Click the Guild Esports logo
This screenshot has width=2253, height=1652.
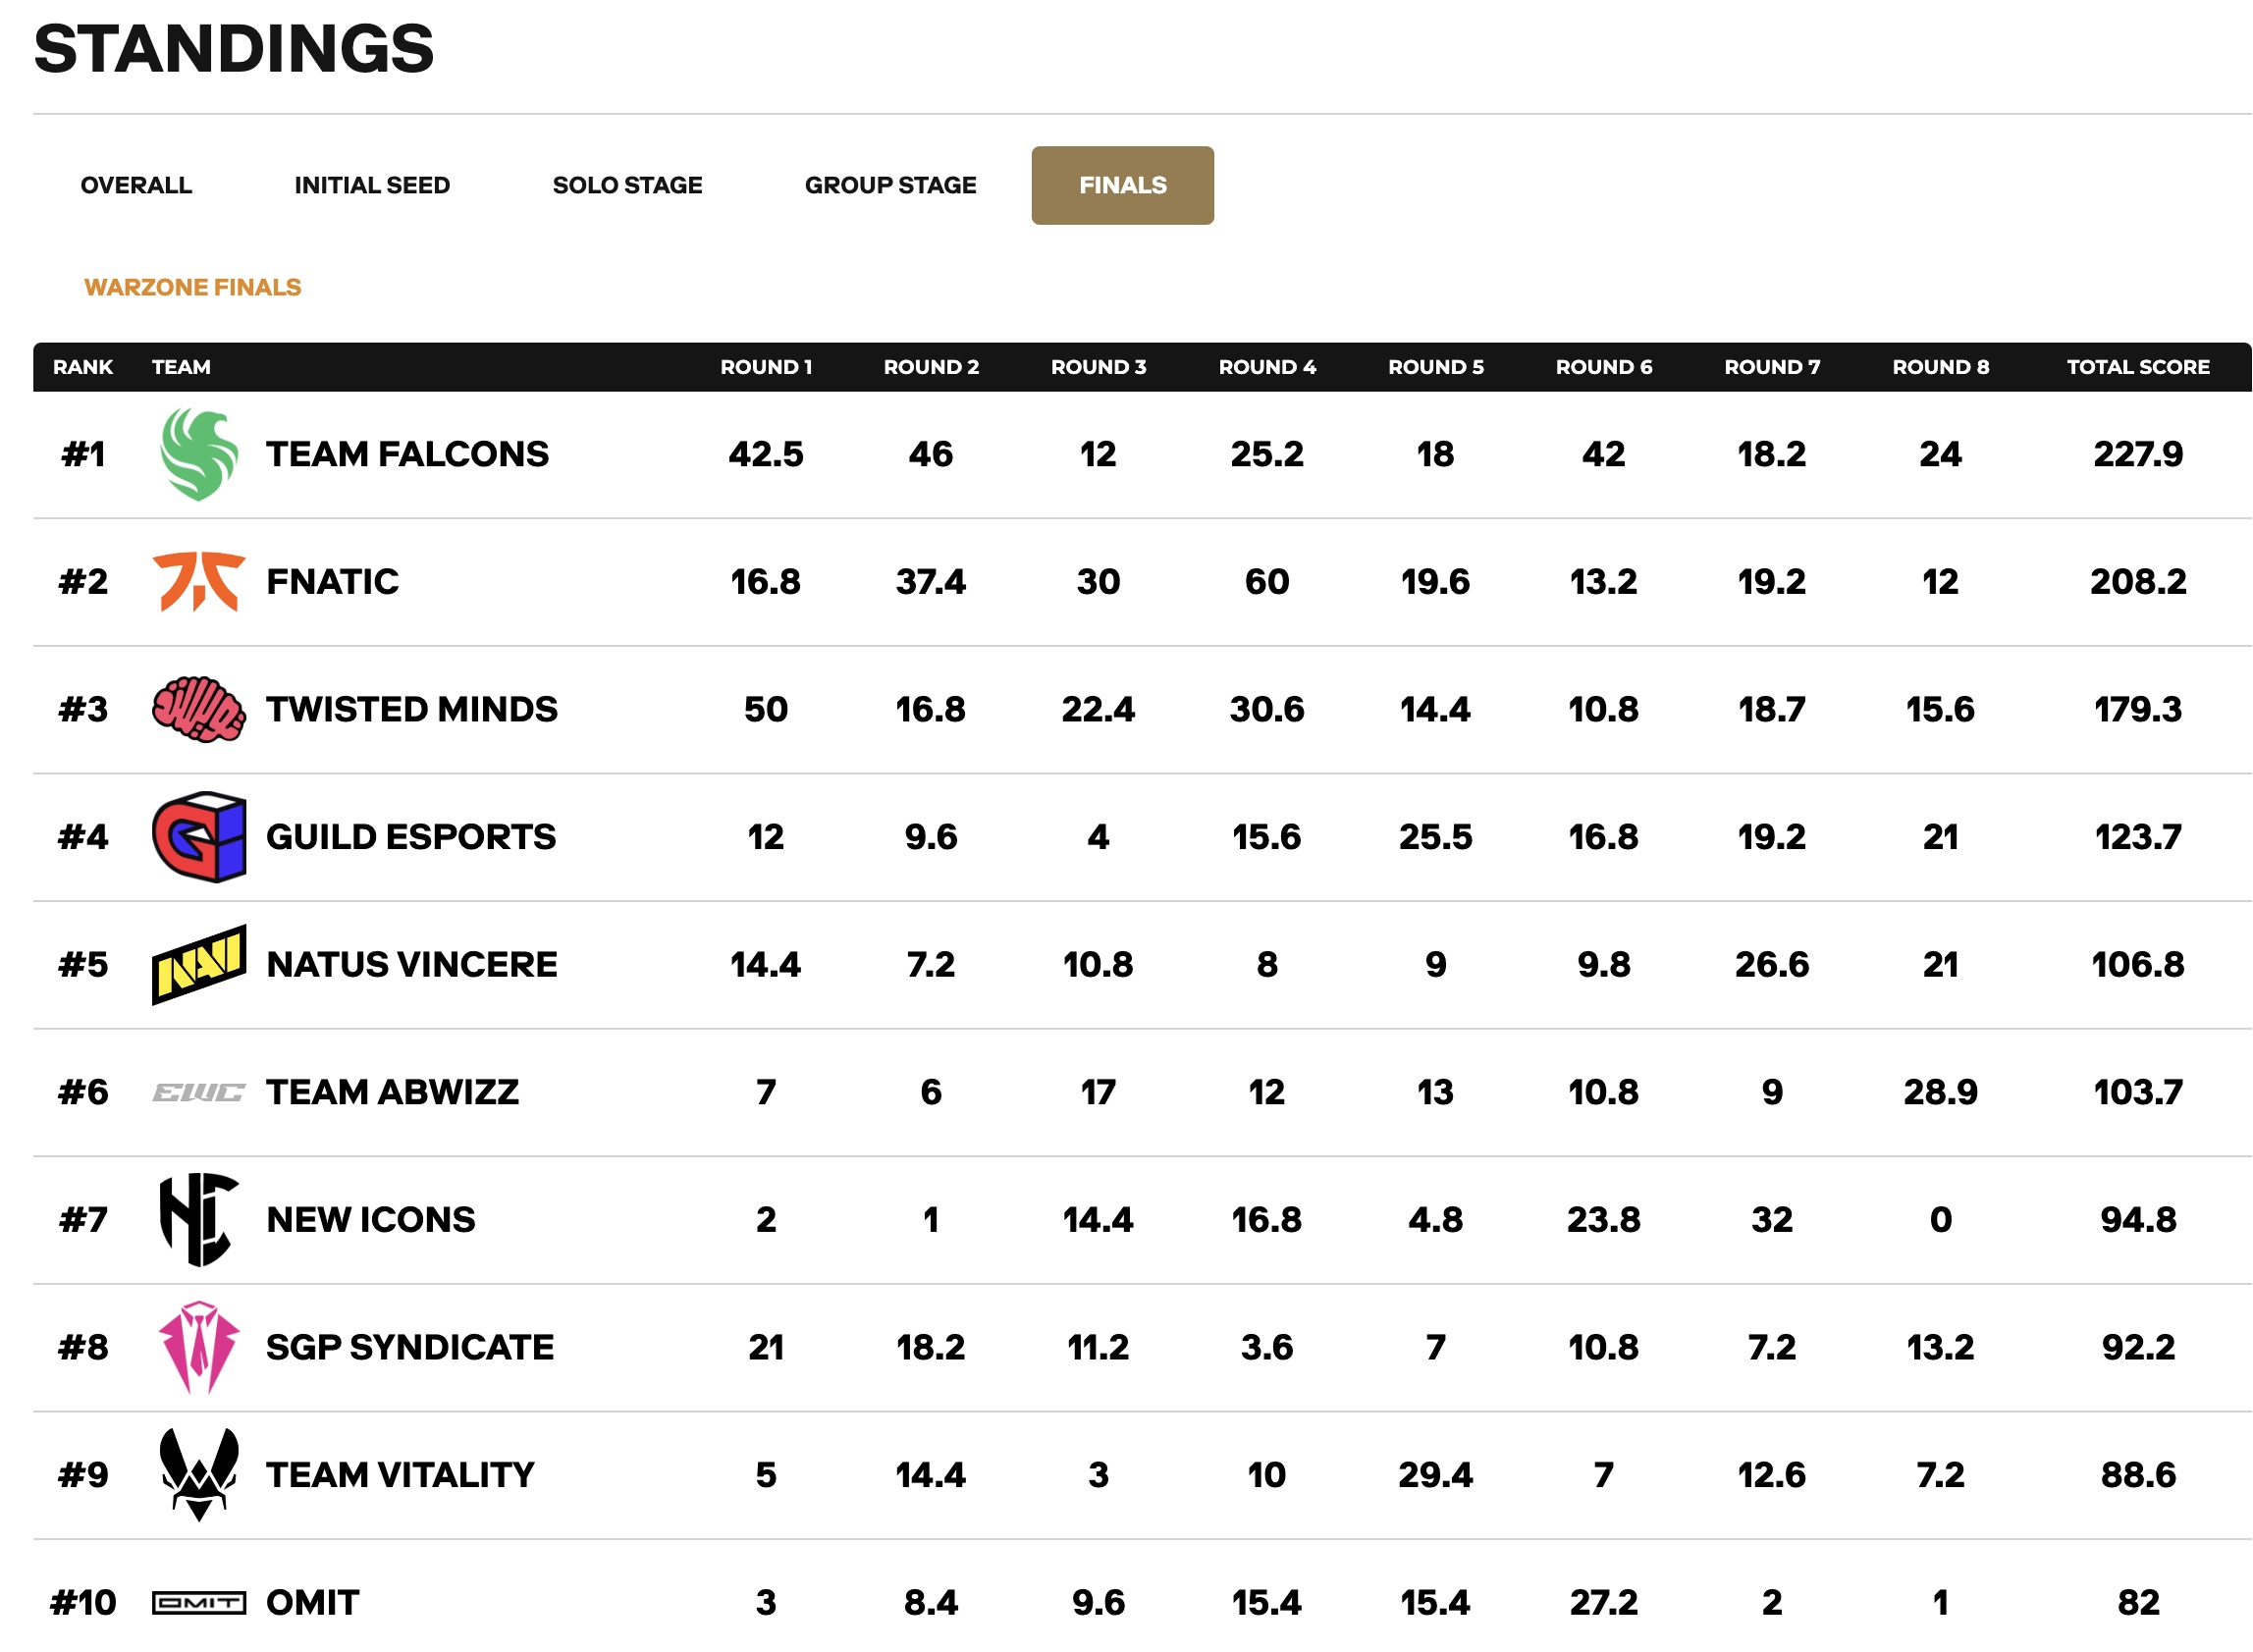pyautogui.click(x=199, y=837)
